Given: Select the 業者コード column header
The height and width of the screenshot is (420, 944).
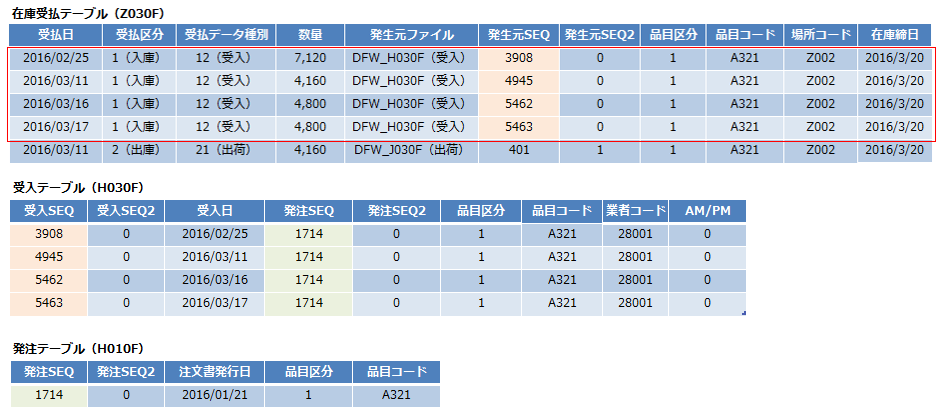Looking at the screenshot, I should coord(635,211).
